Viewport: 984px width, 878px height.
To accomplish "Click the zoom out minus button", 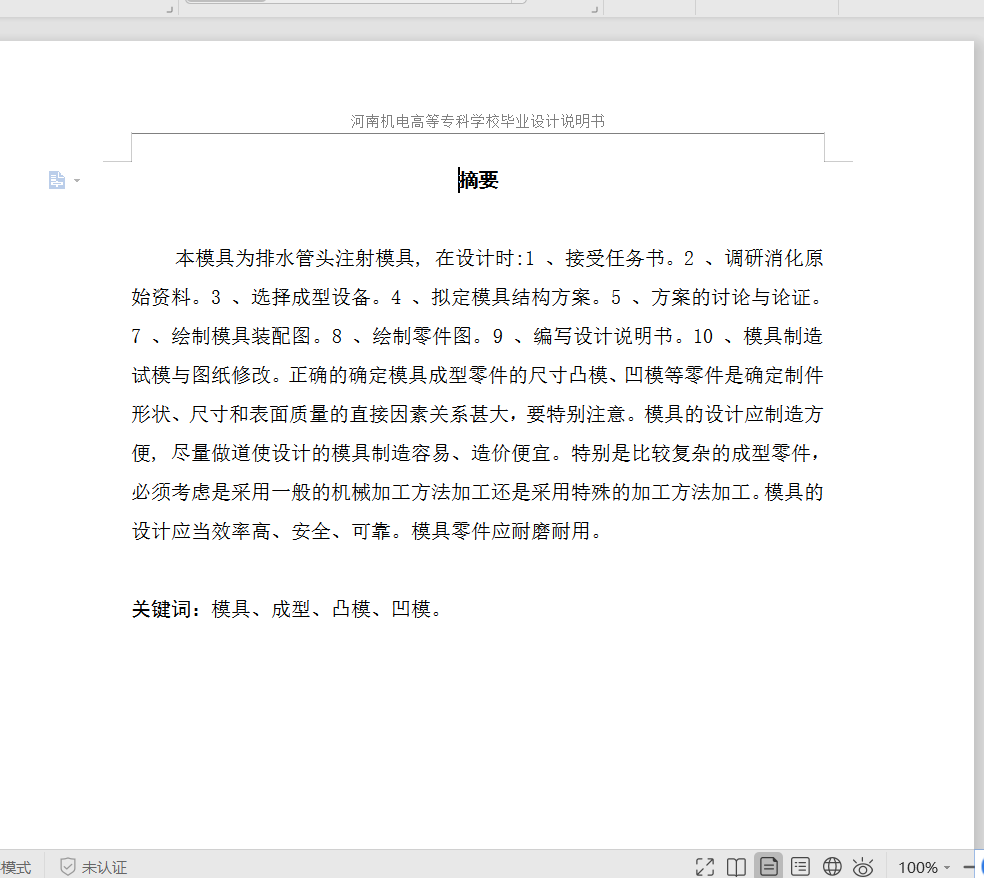I will [968, 867].
